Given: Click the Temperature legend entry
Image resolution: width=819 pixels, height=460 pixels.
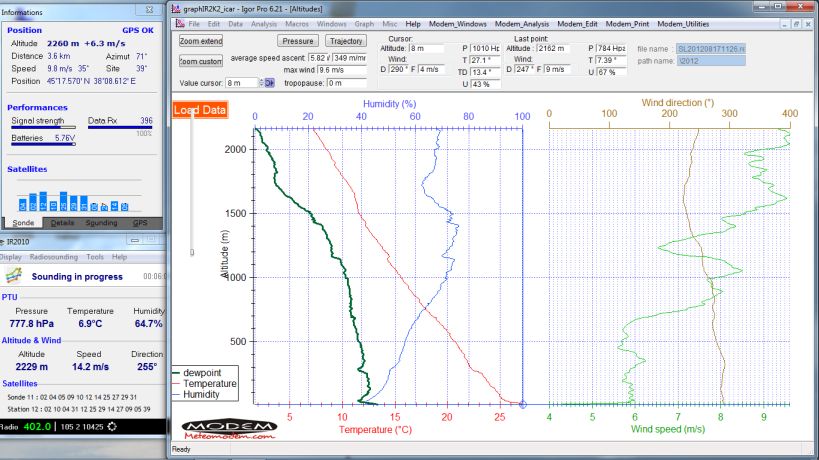Looking at the screenshot, I should (204, 384).
